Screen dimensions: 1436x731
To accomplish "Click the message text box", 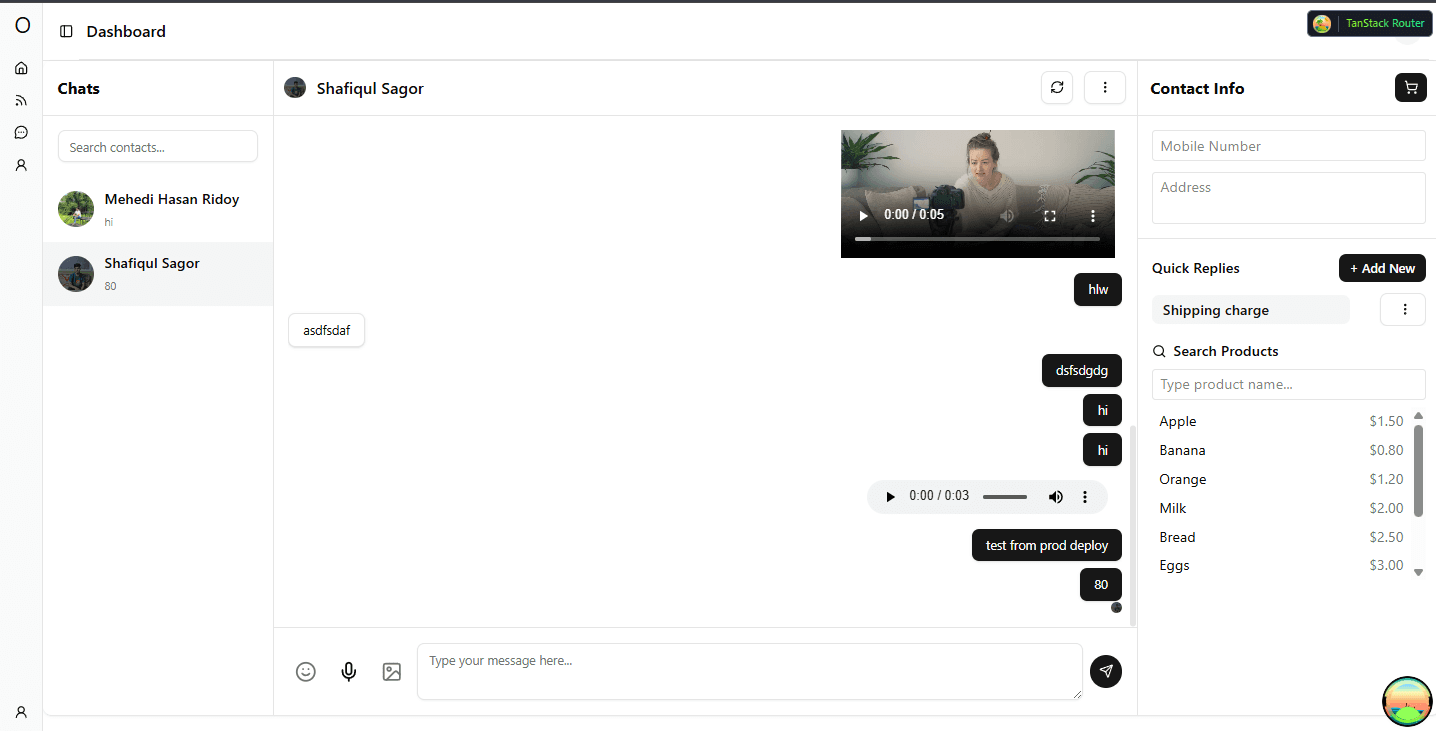I will [x=749, y=671].
